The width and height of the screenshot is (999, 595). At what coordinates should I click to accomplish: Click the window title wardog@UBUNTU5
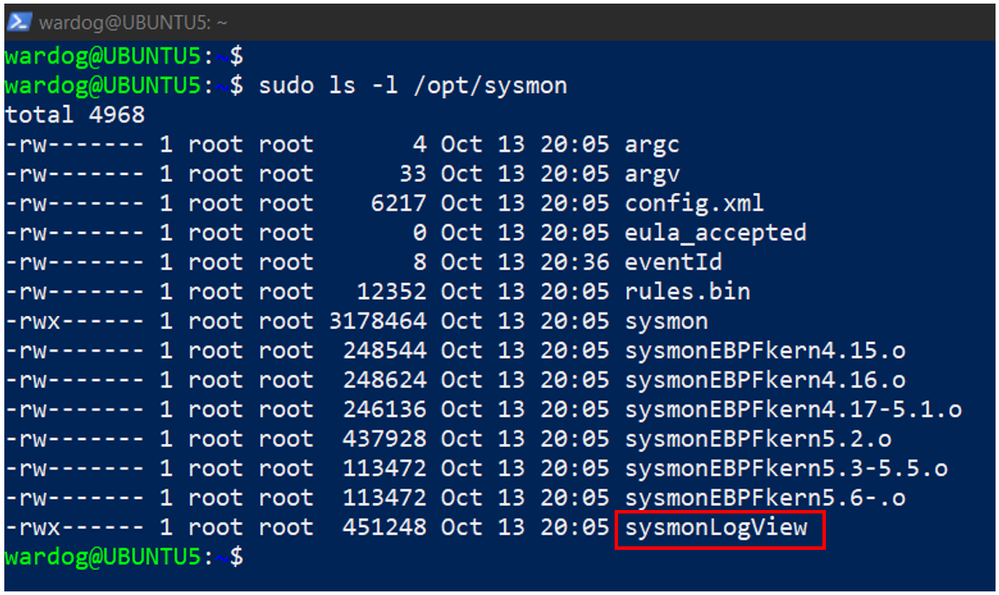point(133,23)
